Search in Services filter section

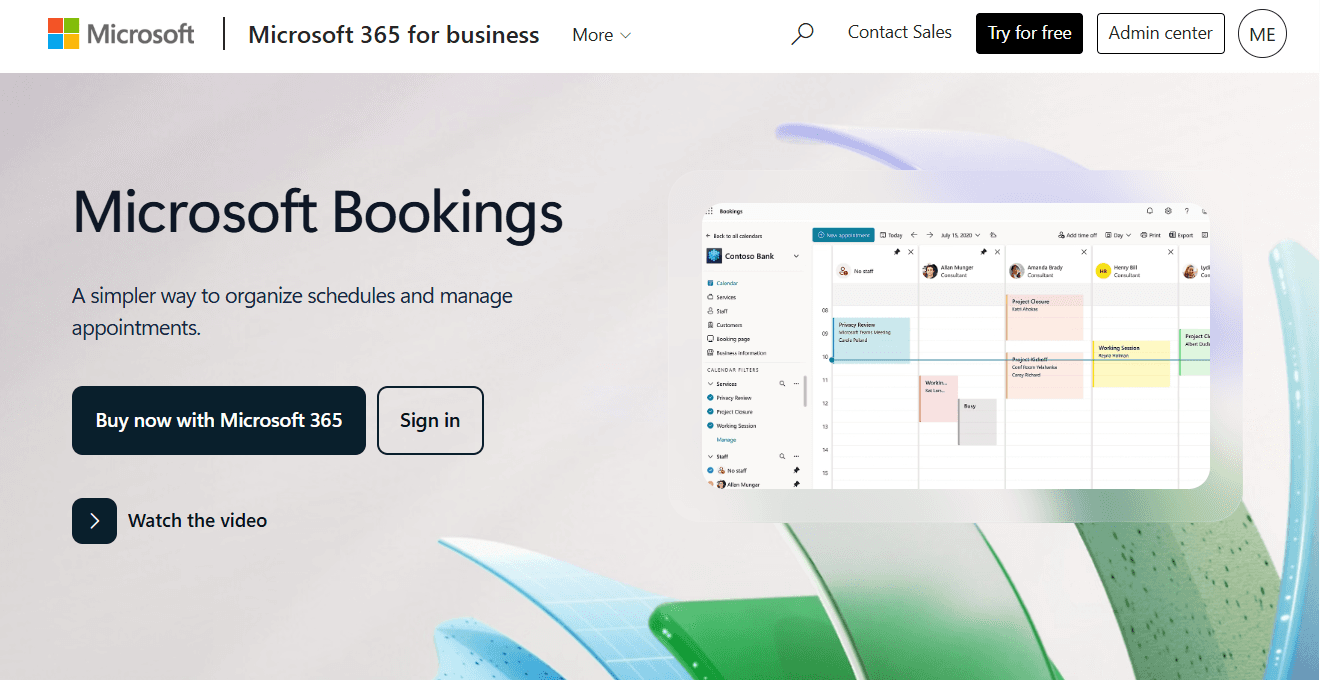[782, 383]
